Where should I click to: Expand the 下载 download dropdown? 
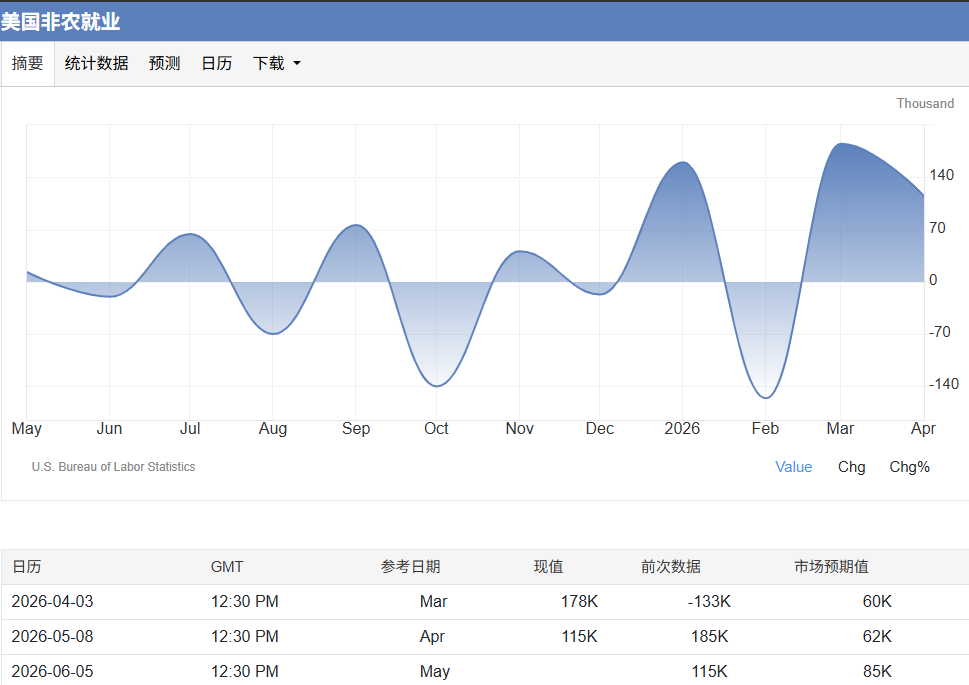tap(276, 64)
